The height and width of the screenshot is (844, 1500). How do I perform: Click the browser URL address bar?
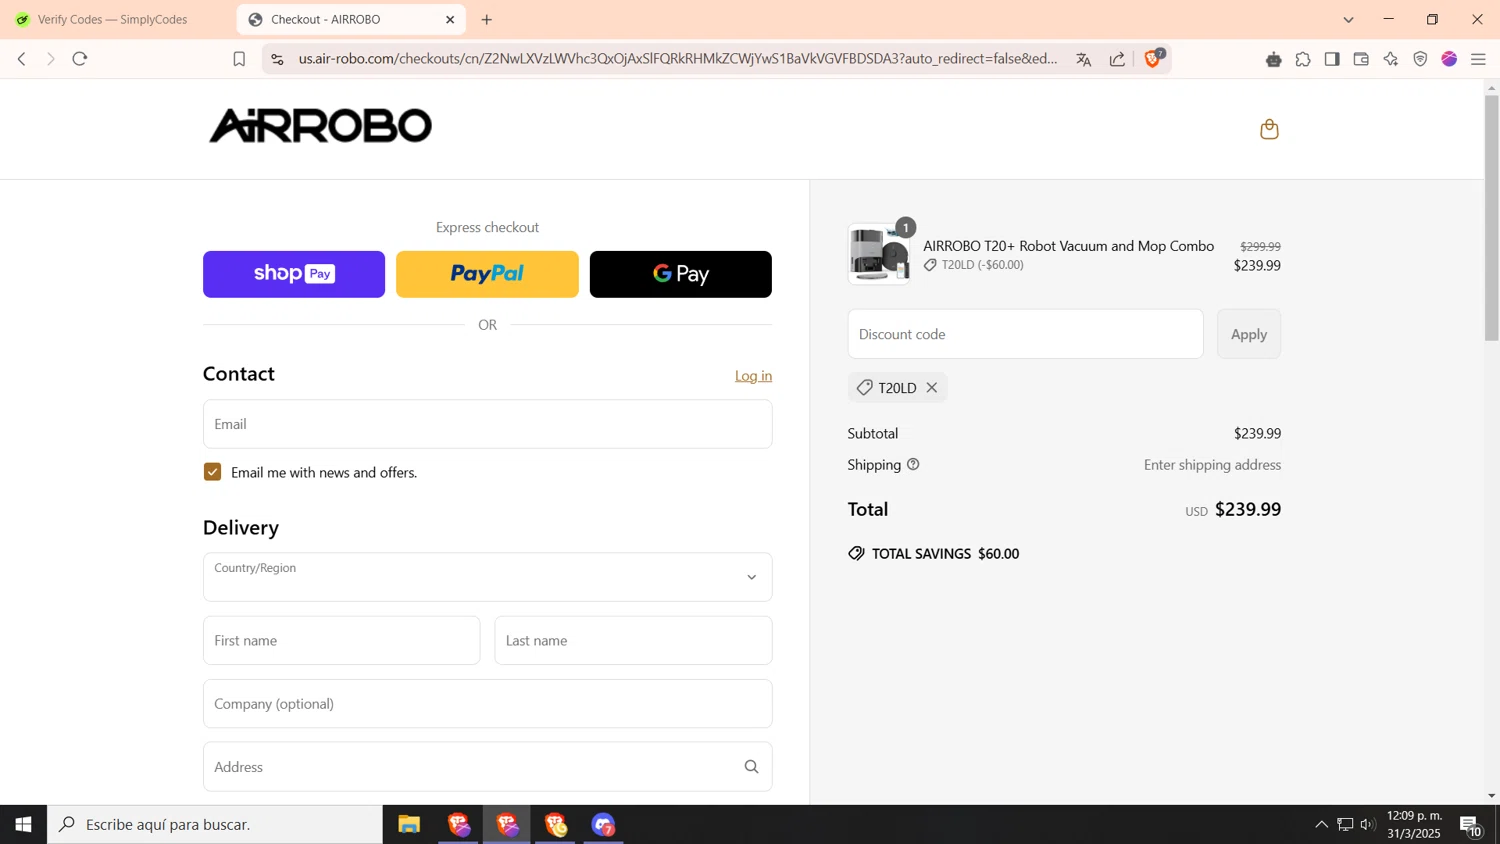click(677, 59)
